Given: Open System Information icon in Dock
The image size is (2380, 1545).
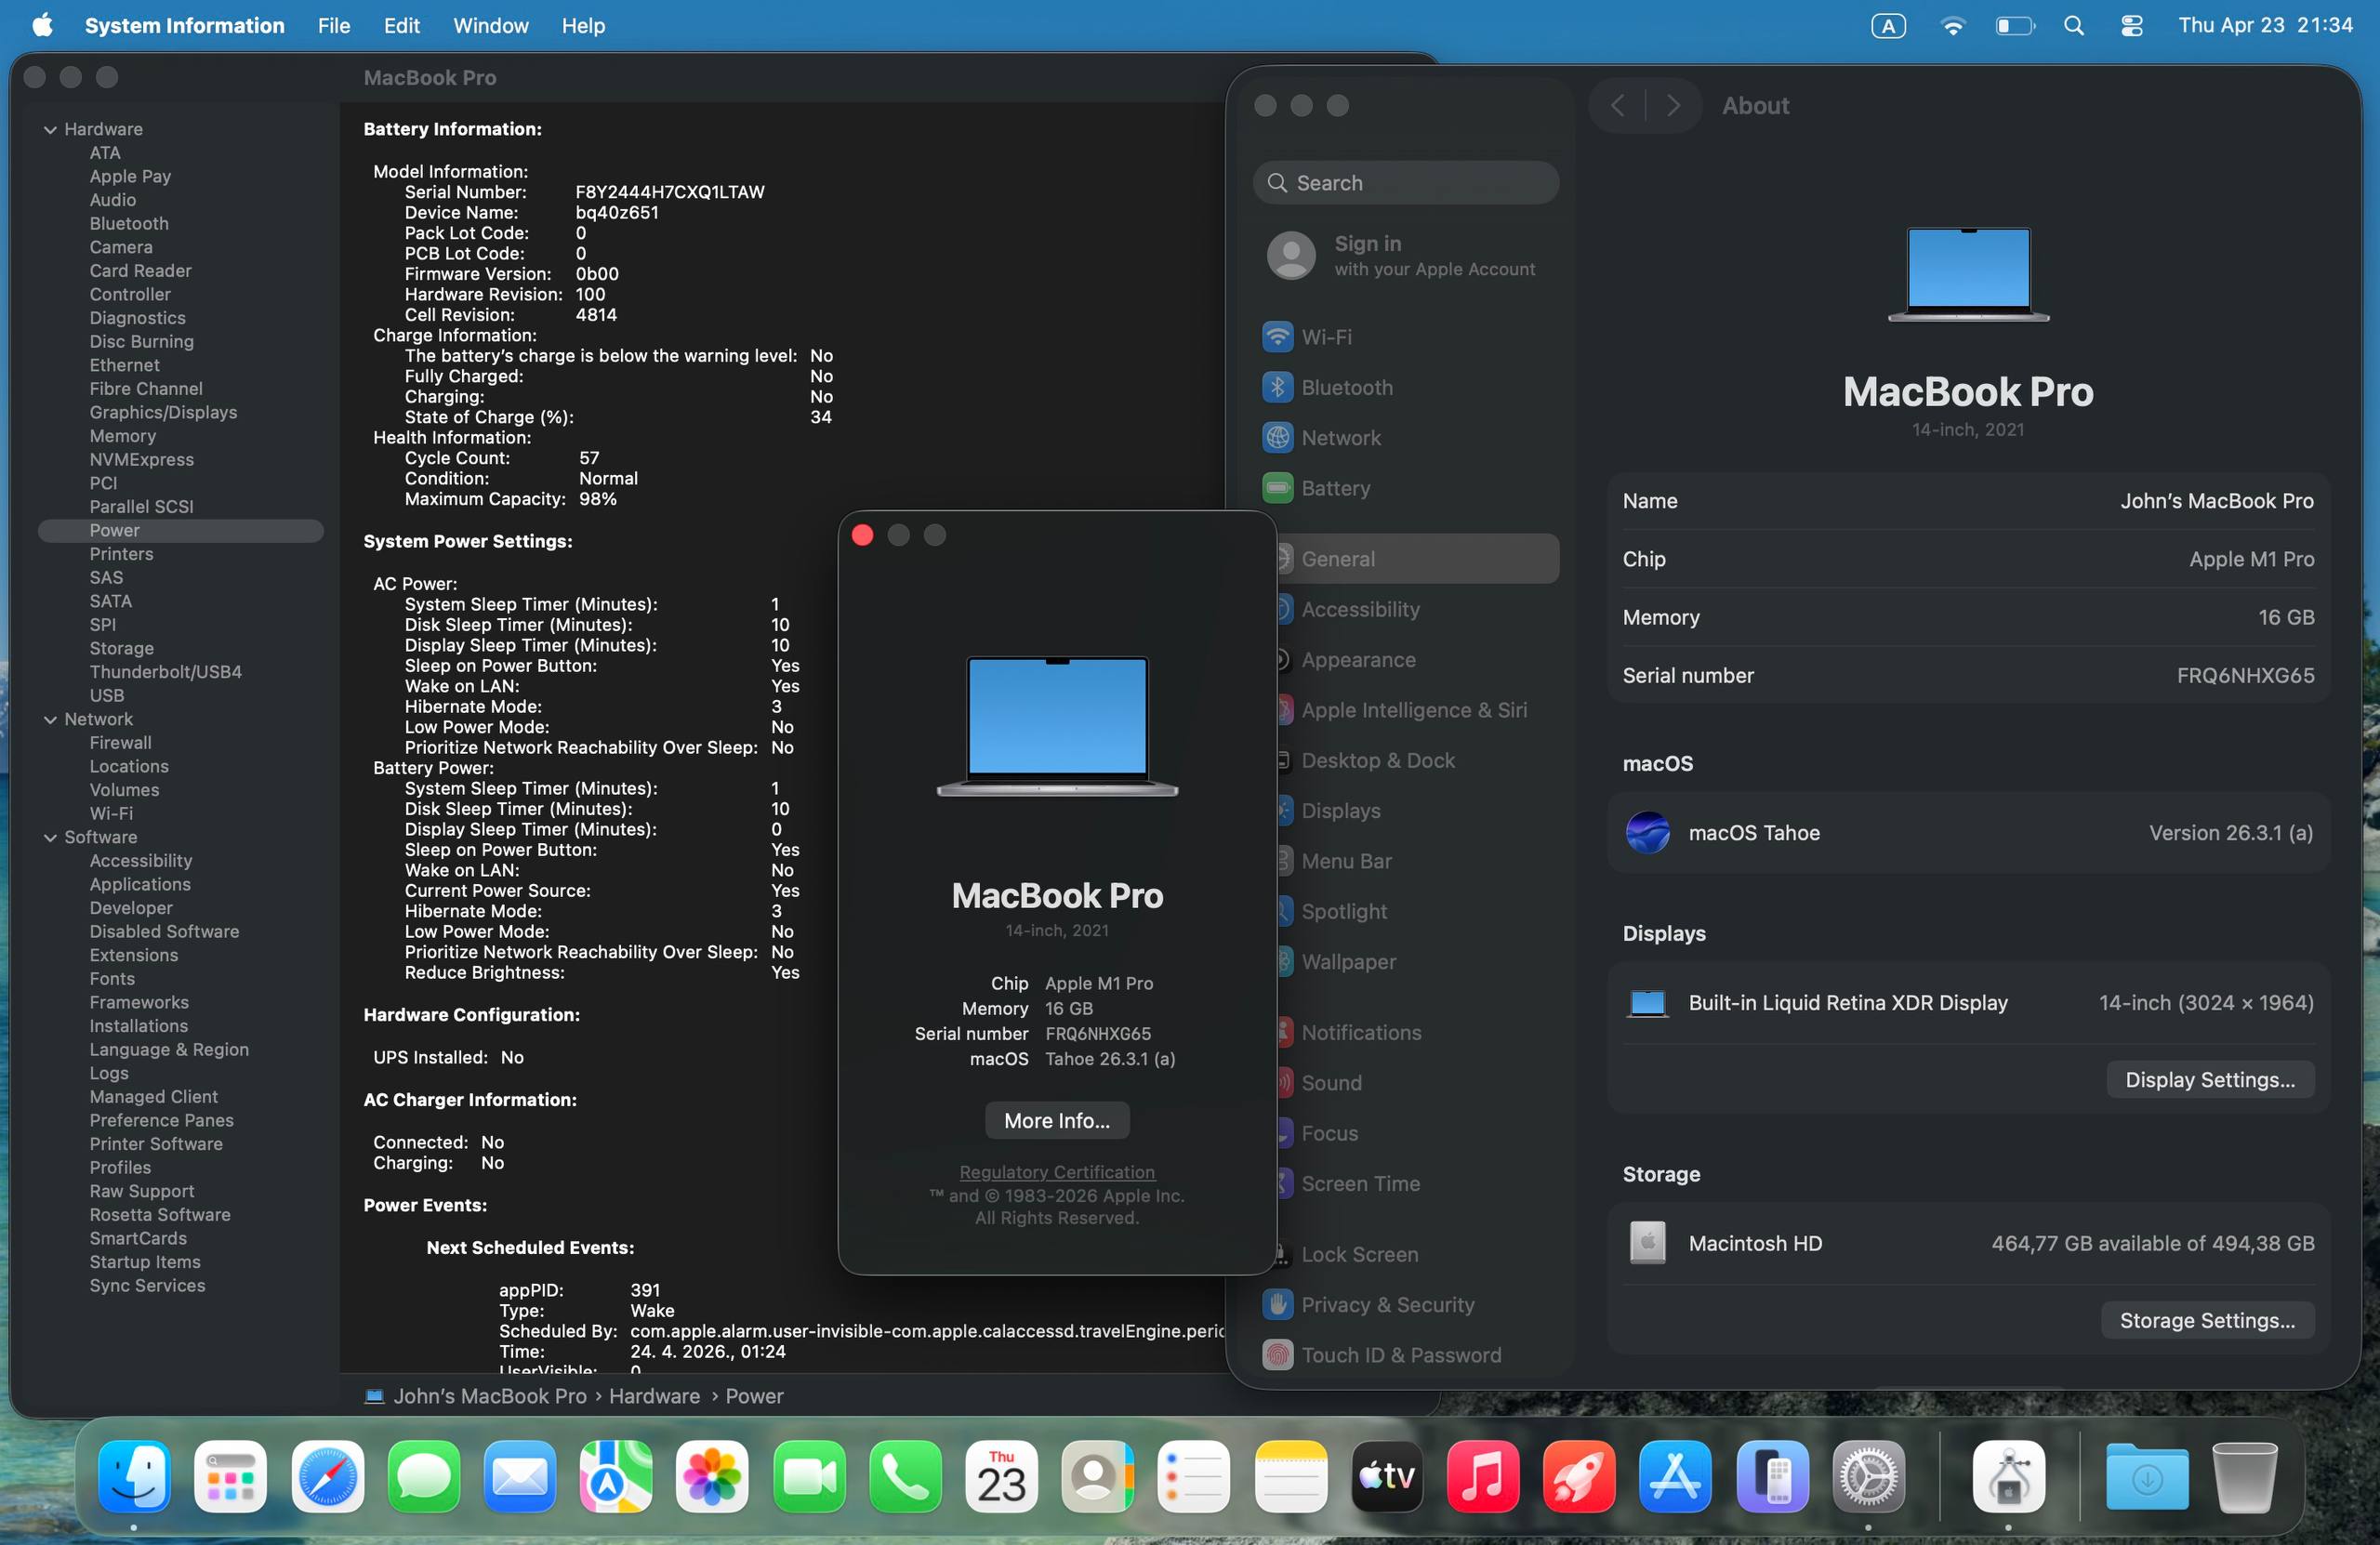Looking at the screenshot, I should click(x=2008, y=1476).
